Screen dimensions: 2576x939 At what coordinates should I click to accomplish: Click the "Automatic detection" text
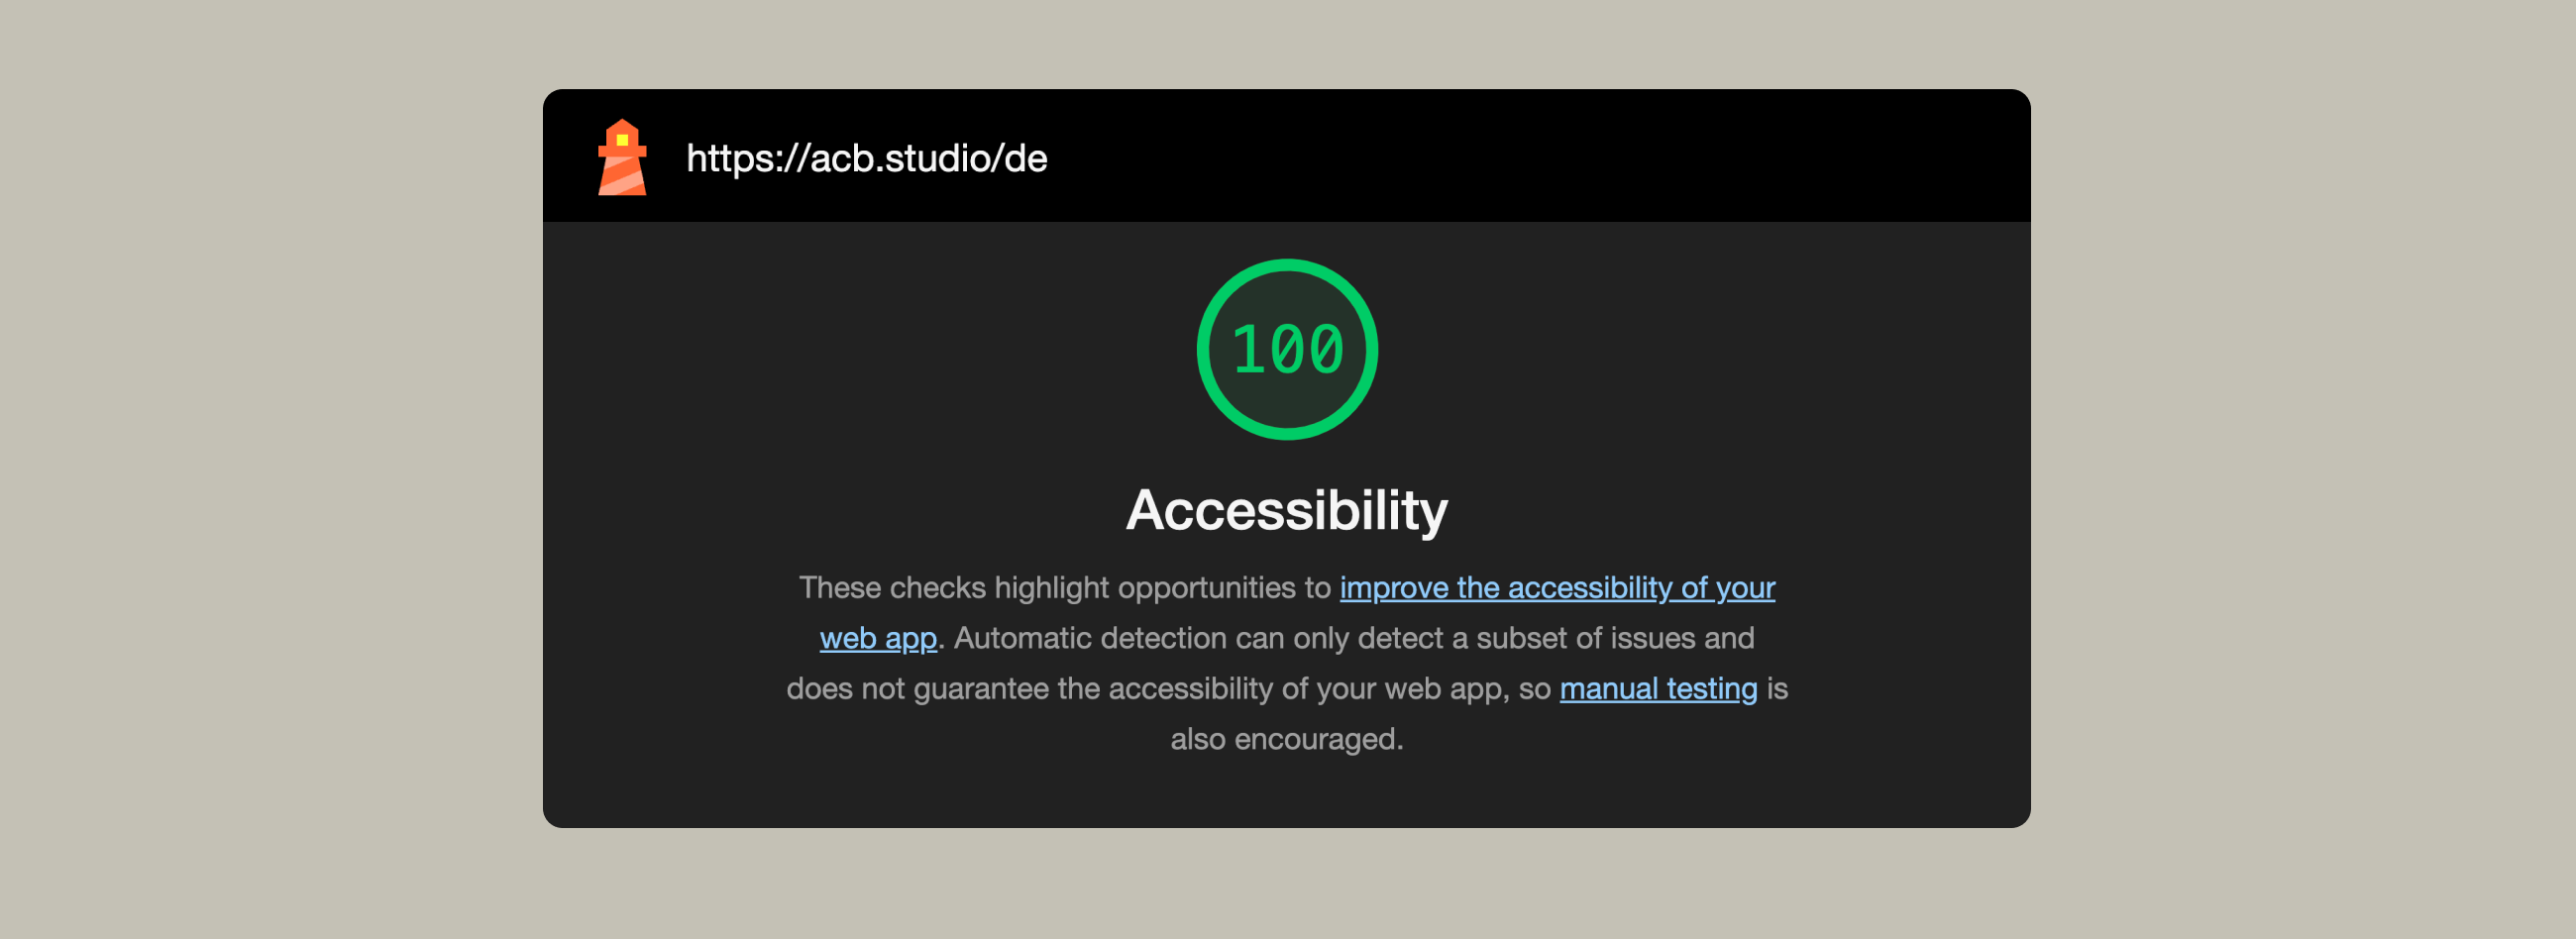pyautogui.click(x=1089, y=638)
